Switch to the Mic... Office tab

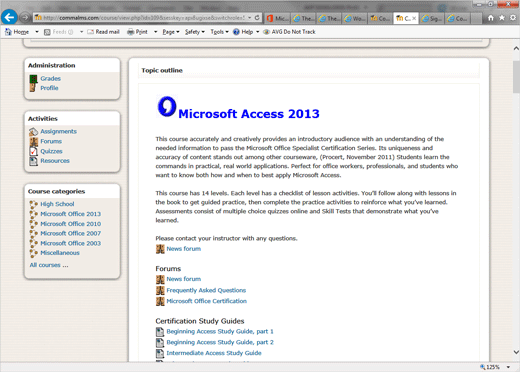277,19
